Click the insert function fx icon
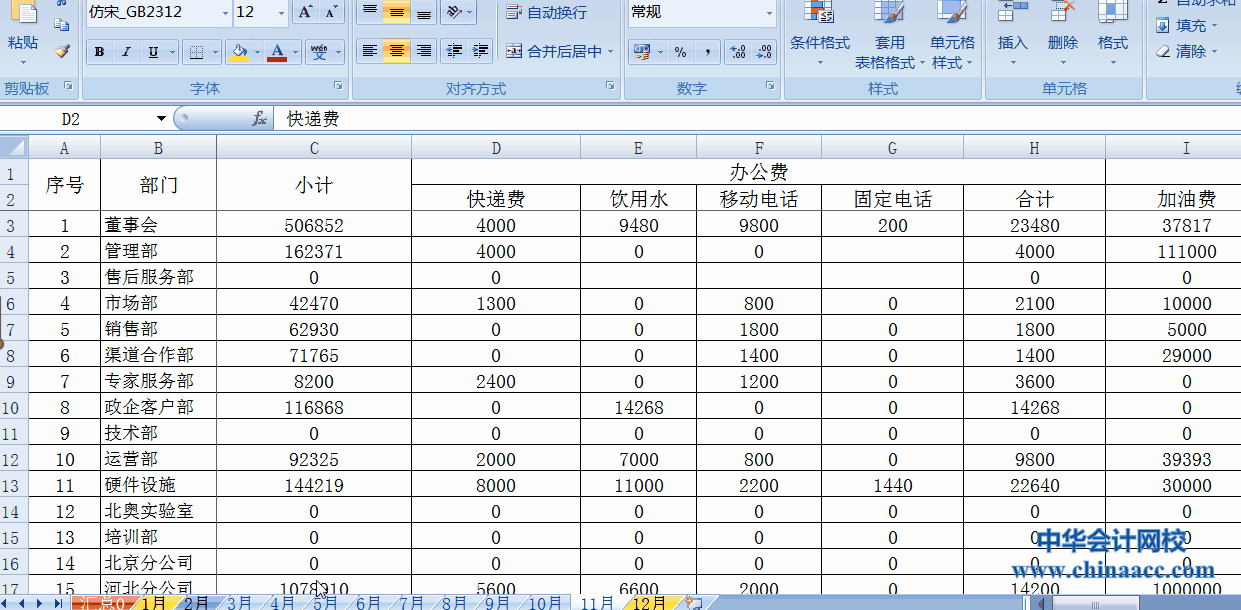The width and height of the screenshot is (1241, 610). 260,119
